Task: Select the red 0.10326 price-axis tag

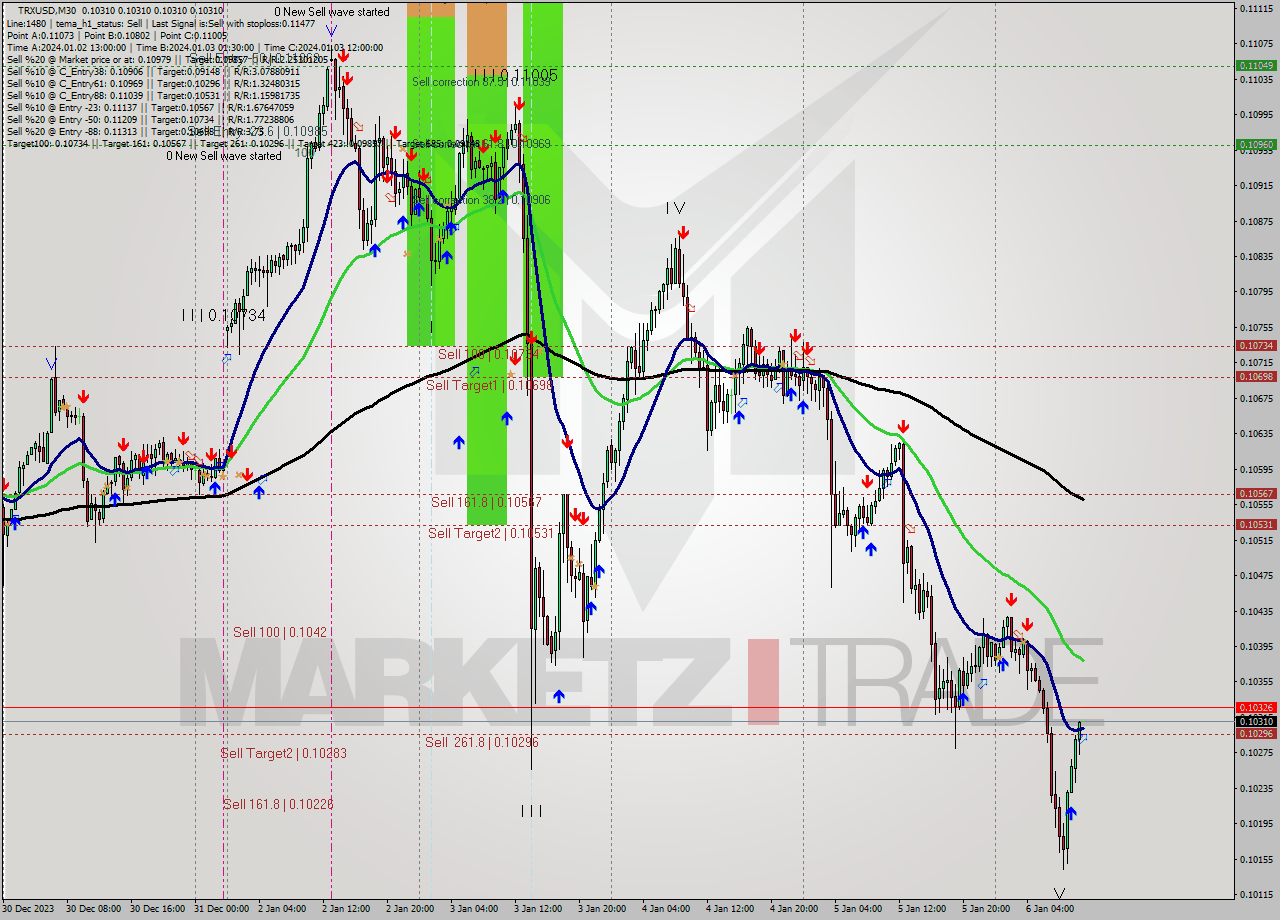Action: [1256, 707]
